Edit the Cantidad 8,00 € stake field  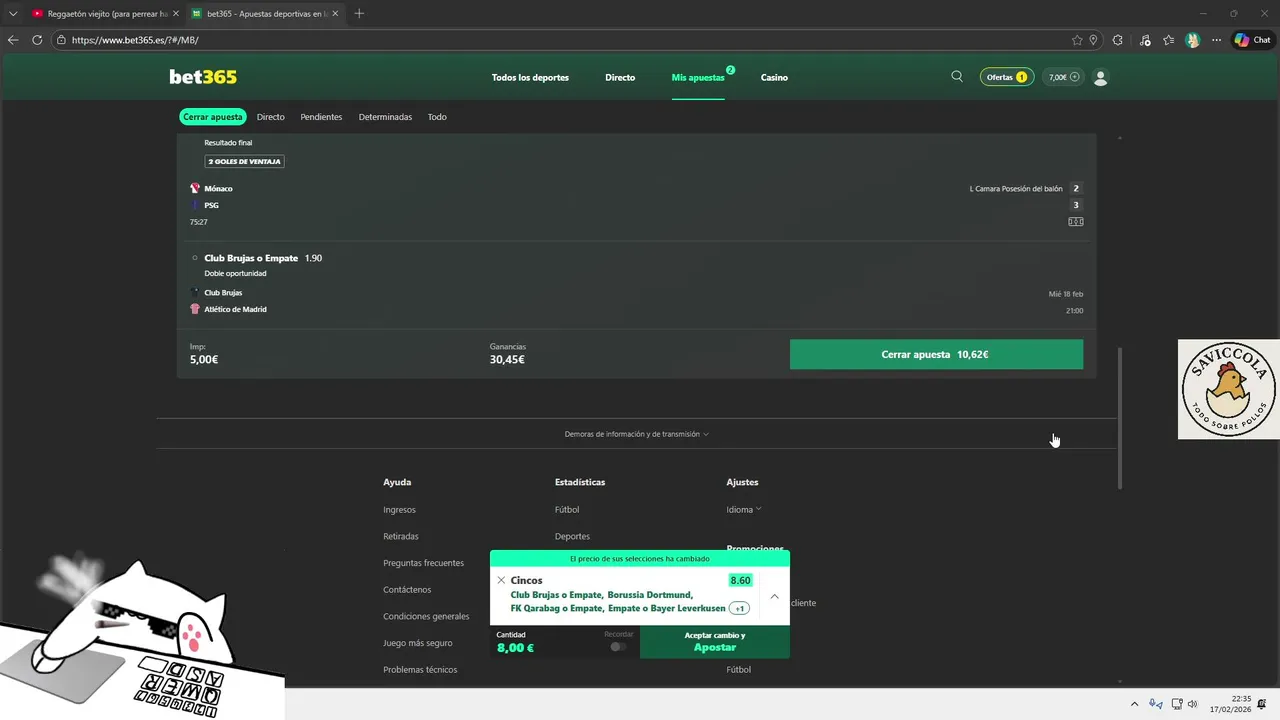(x=565, y=641)
